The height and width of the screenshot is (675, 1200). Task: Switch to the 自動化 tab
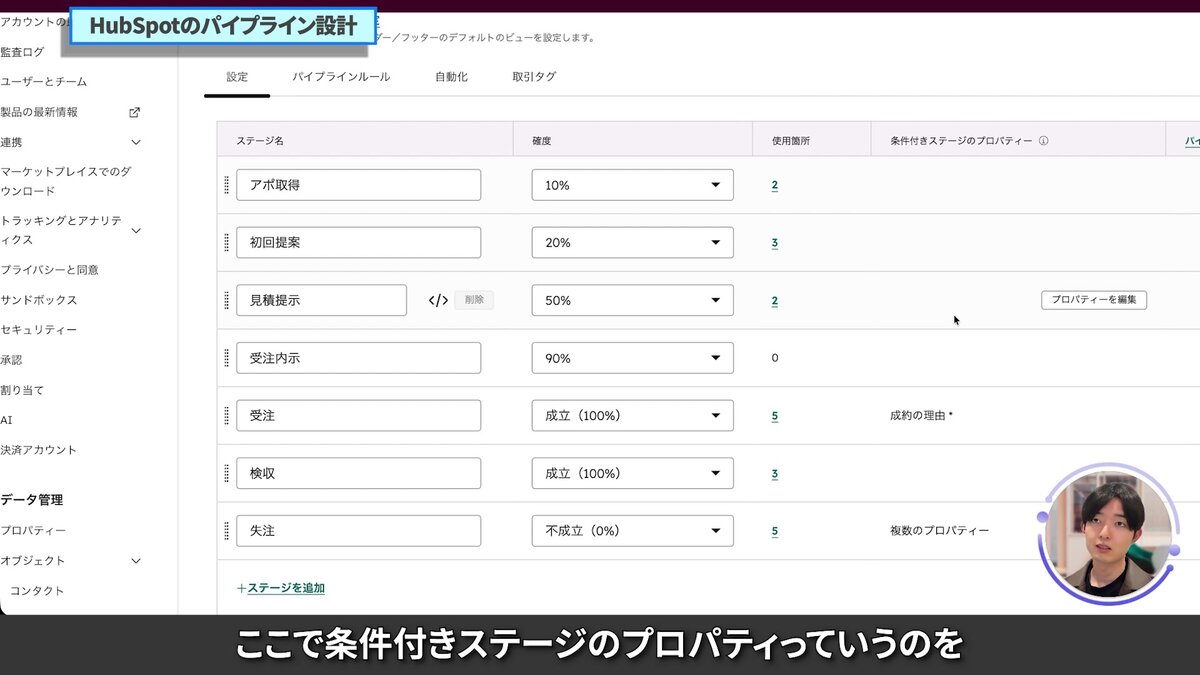click(x=451, y=77)
